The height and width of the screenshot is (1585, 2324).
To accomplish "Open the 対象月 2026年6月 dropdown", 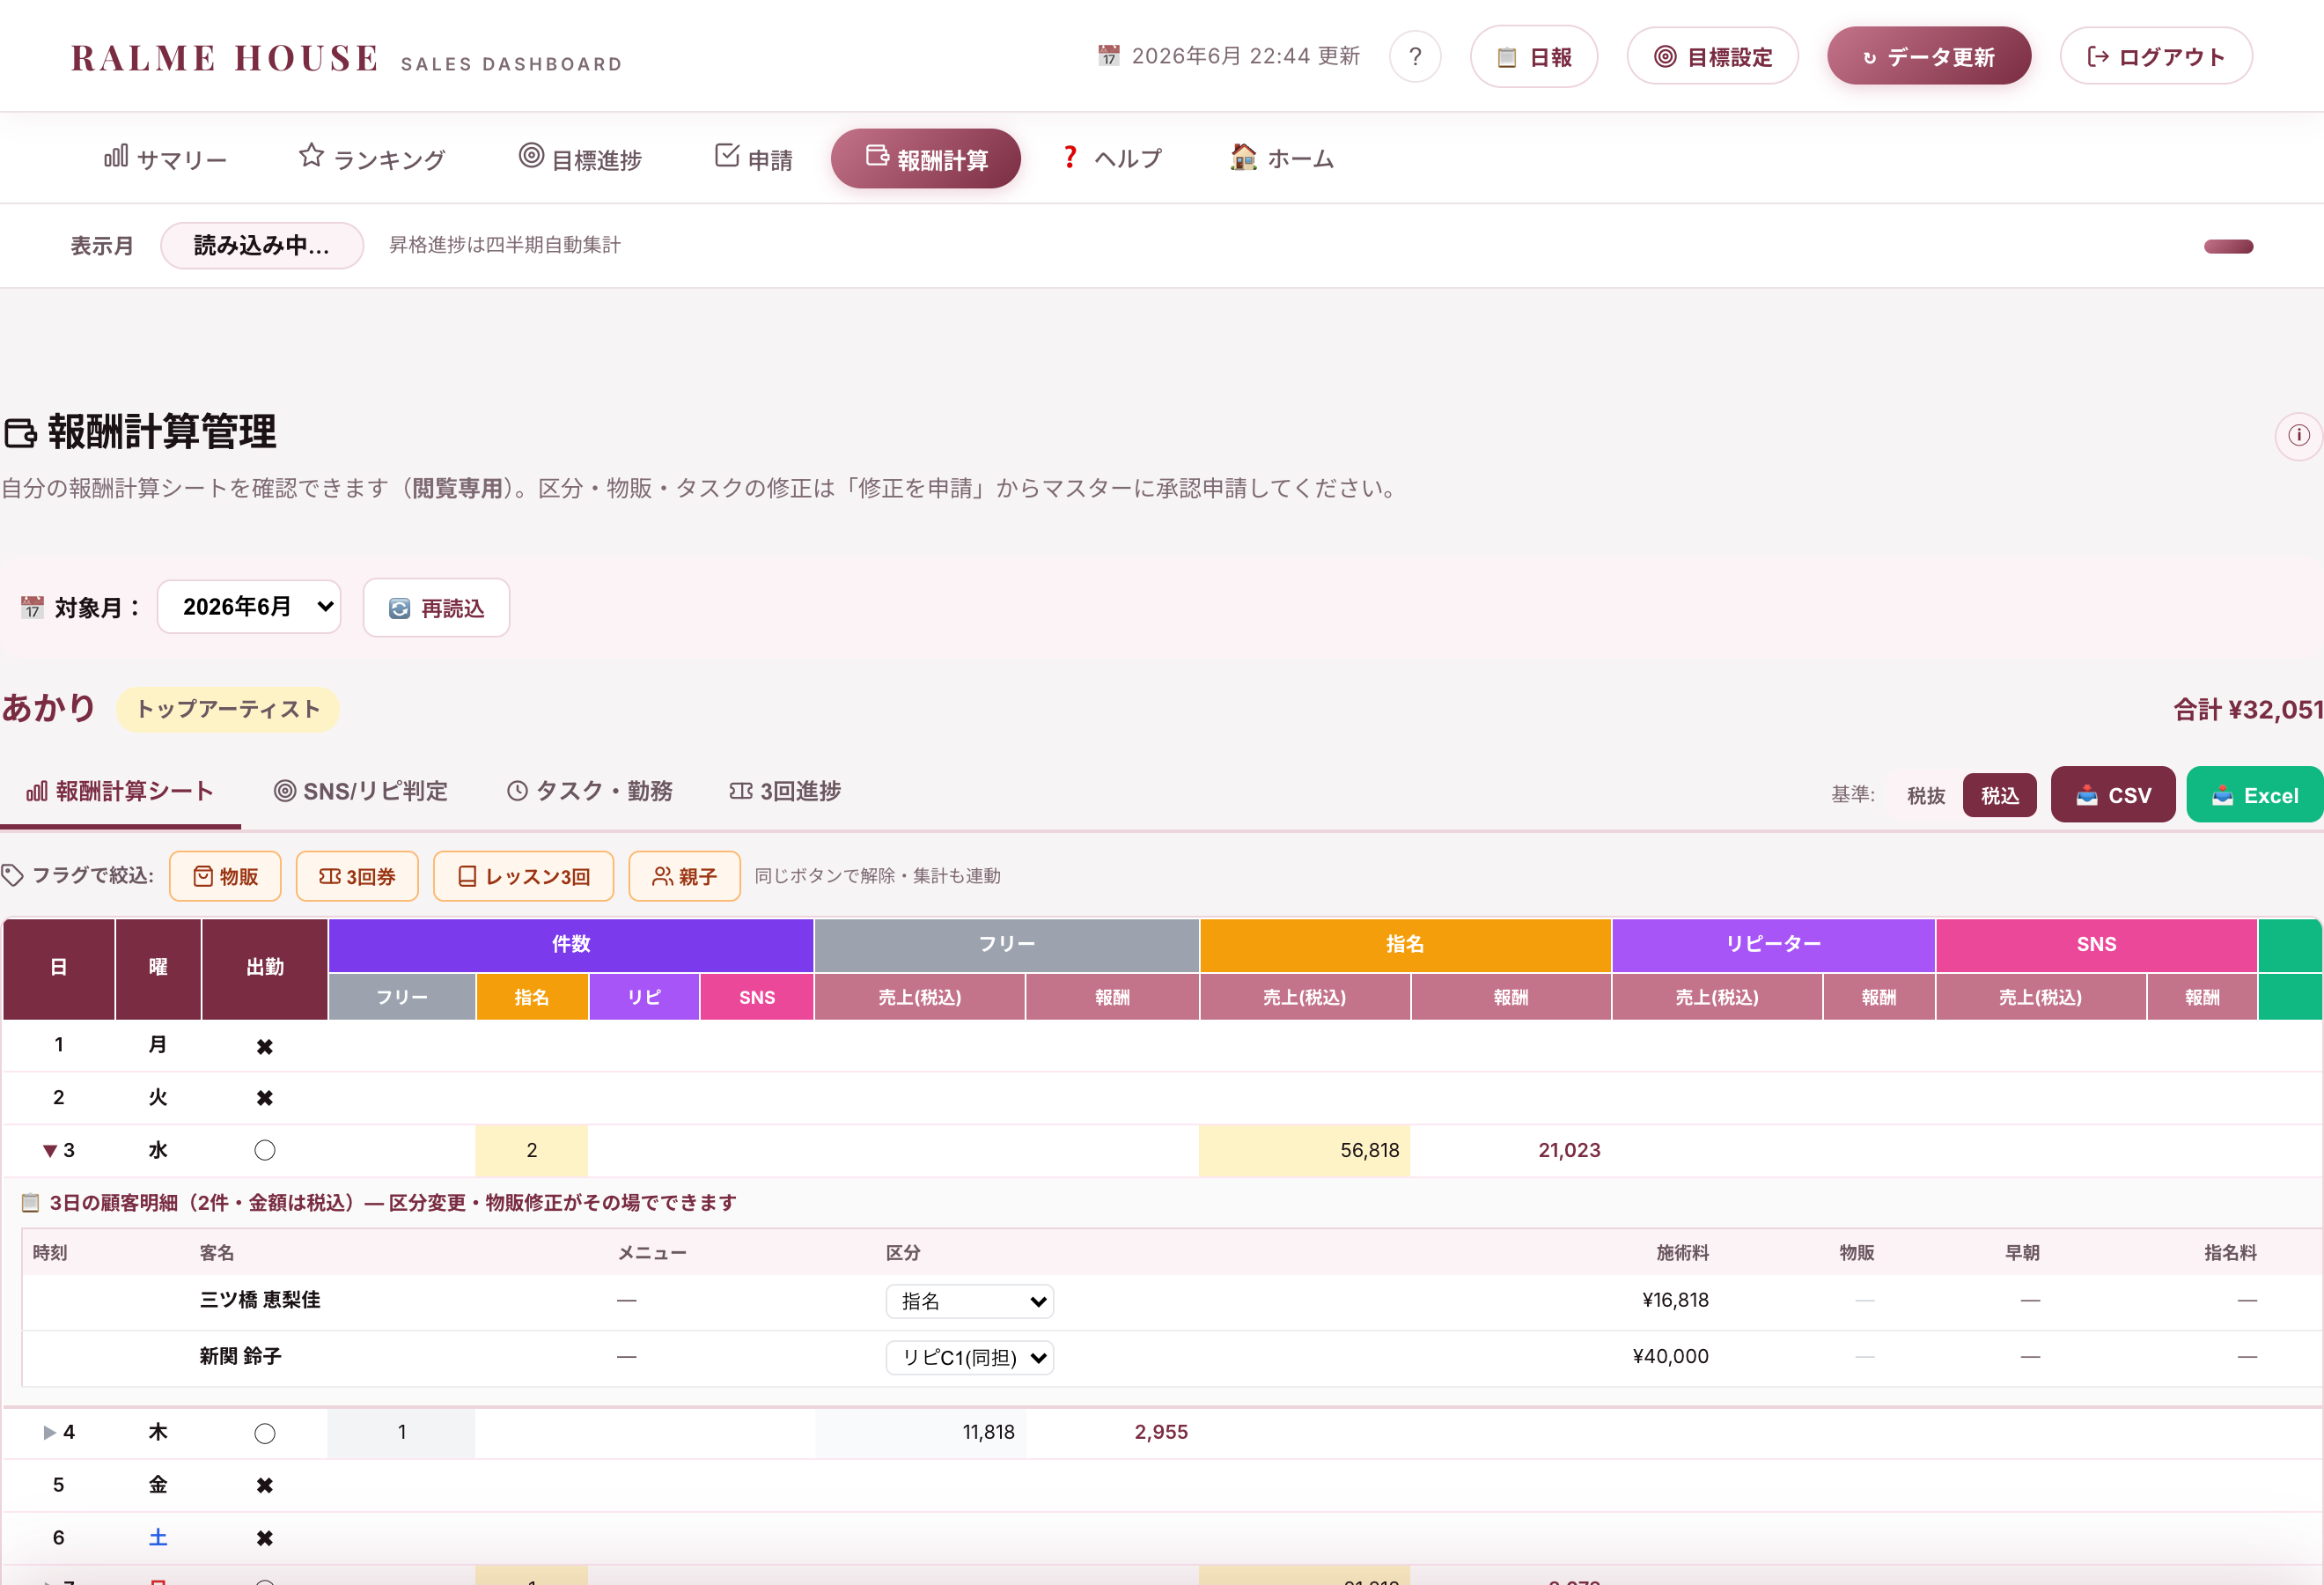I will tap(249, 607).
